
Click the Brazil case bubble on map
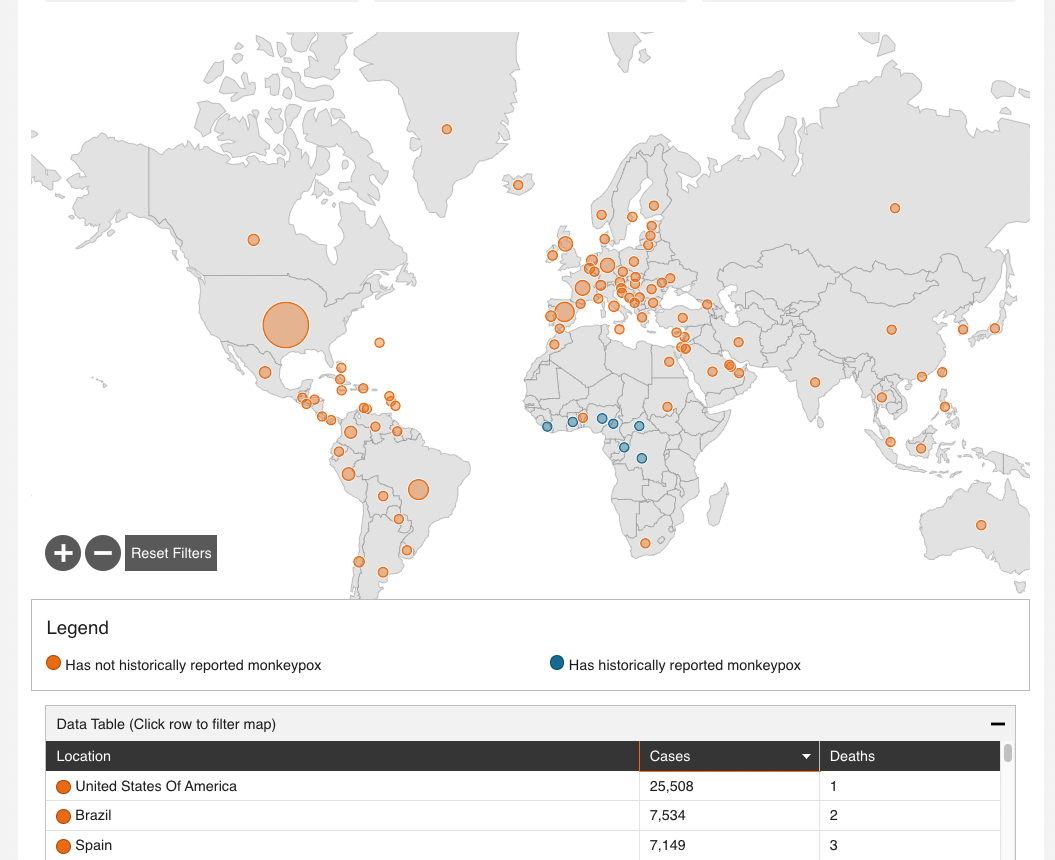pyautogui.click(x=418, y=490)
